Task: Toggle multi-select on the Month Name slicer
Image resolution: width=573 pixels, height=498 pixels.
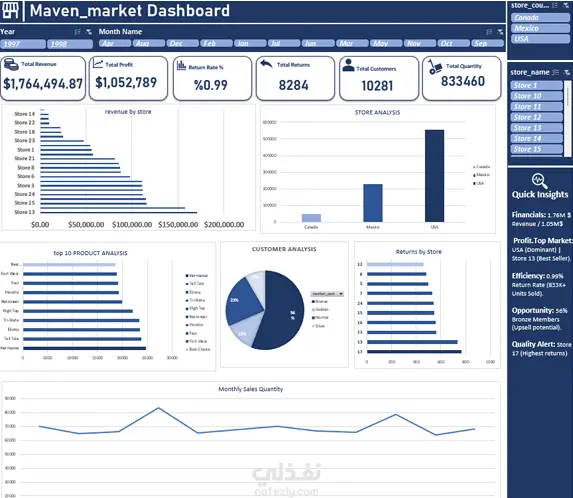Action: tap(489, 32)
